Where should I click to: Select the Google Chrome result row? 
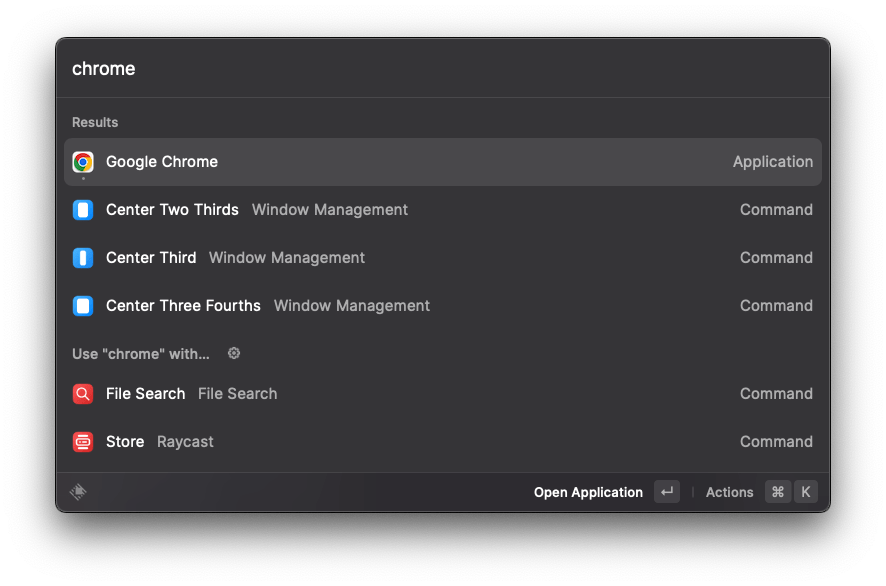(x=442, y=162)
